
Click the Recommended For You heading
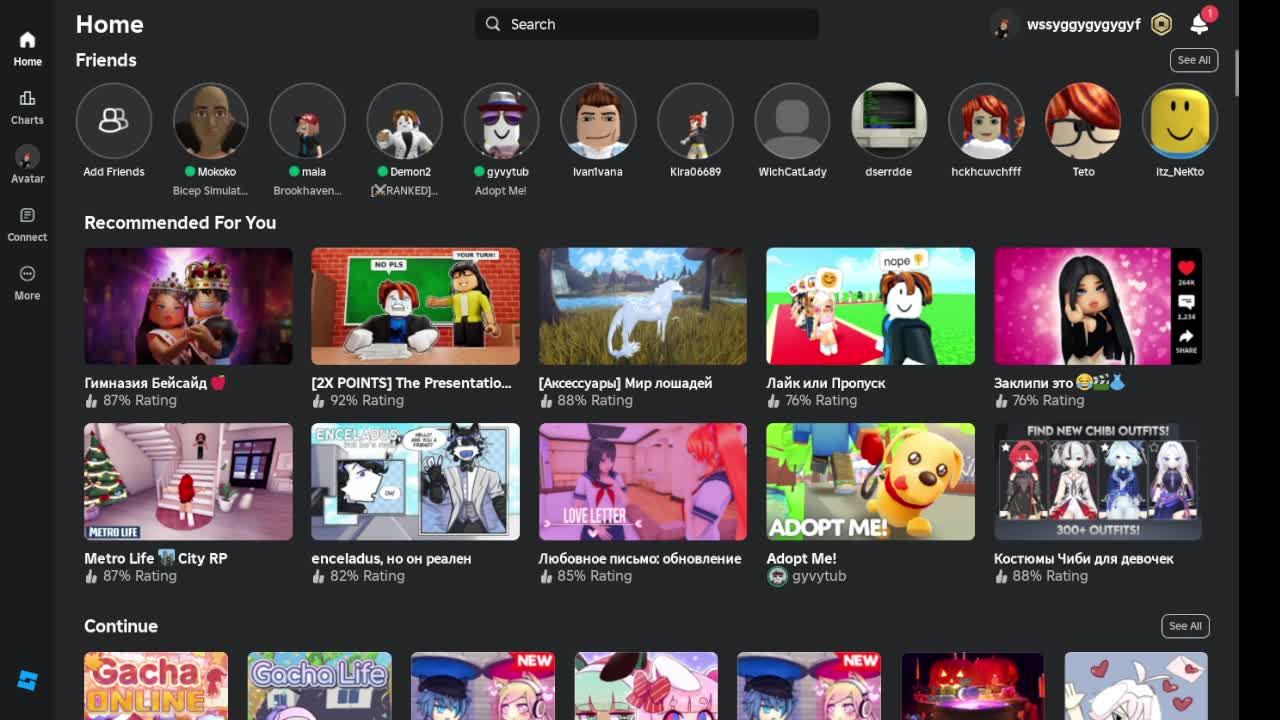click(180, 223)
